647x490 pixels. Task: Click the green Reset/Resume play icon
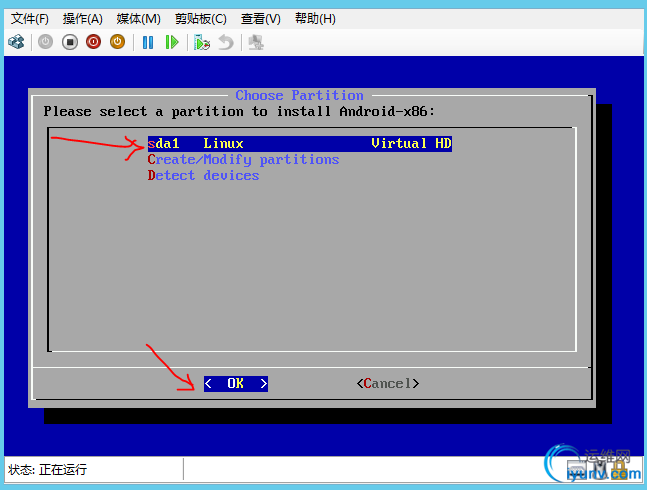[172, 42]
